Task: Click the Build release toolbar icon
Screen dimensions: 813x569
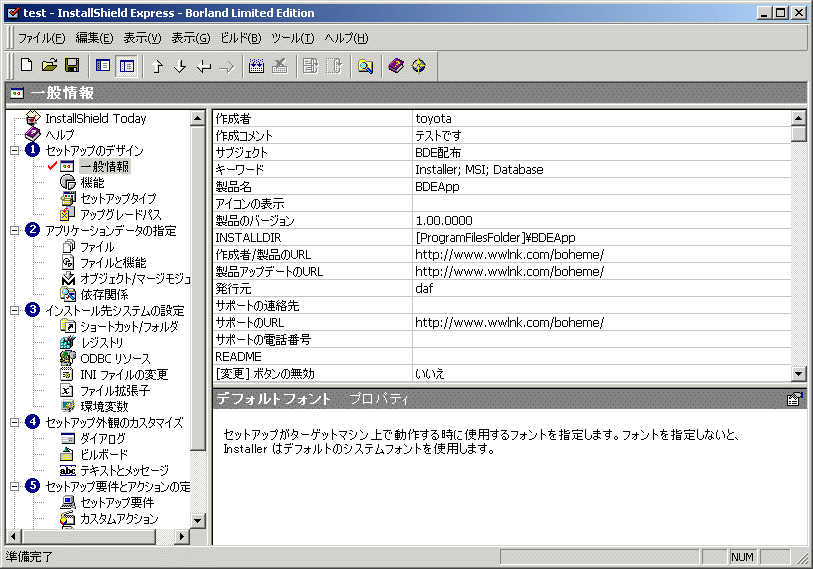Action: coord(256,66)
